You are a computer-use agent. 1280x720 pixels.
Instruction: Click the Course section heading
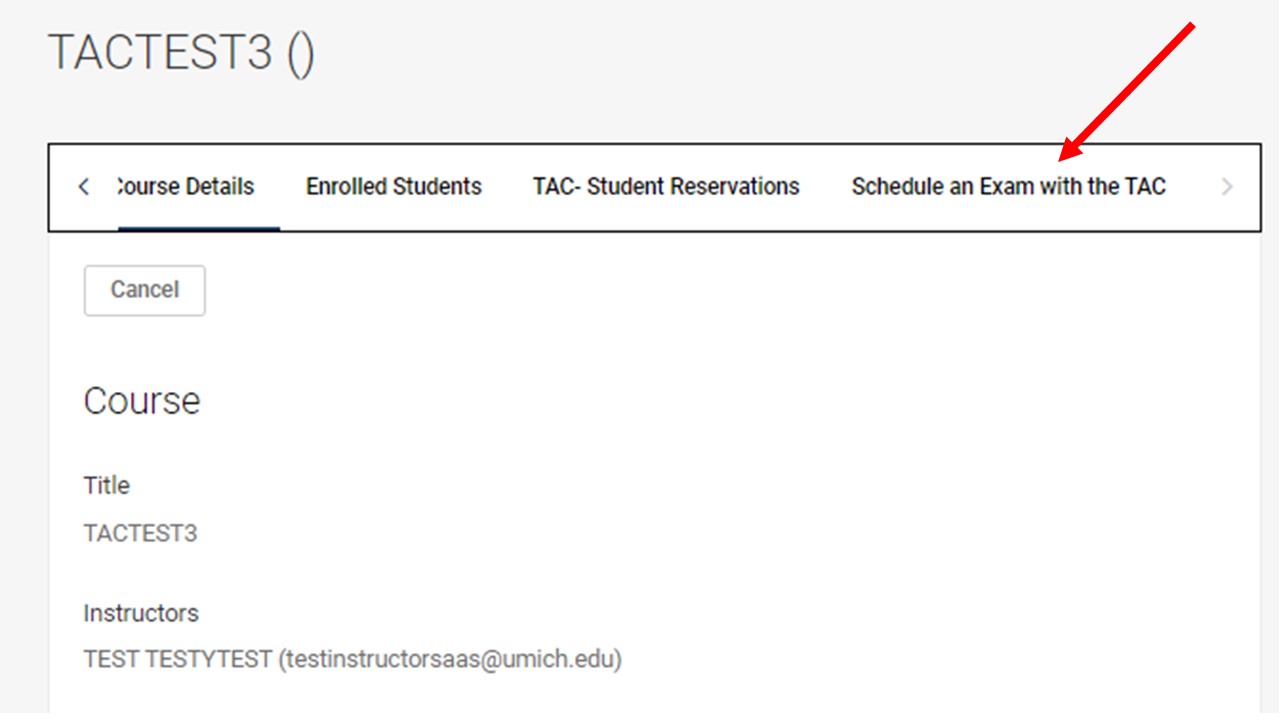pyautogui.click(x=141, y=401)
